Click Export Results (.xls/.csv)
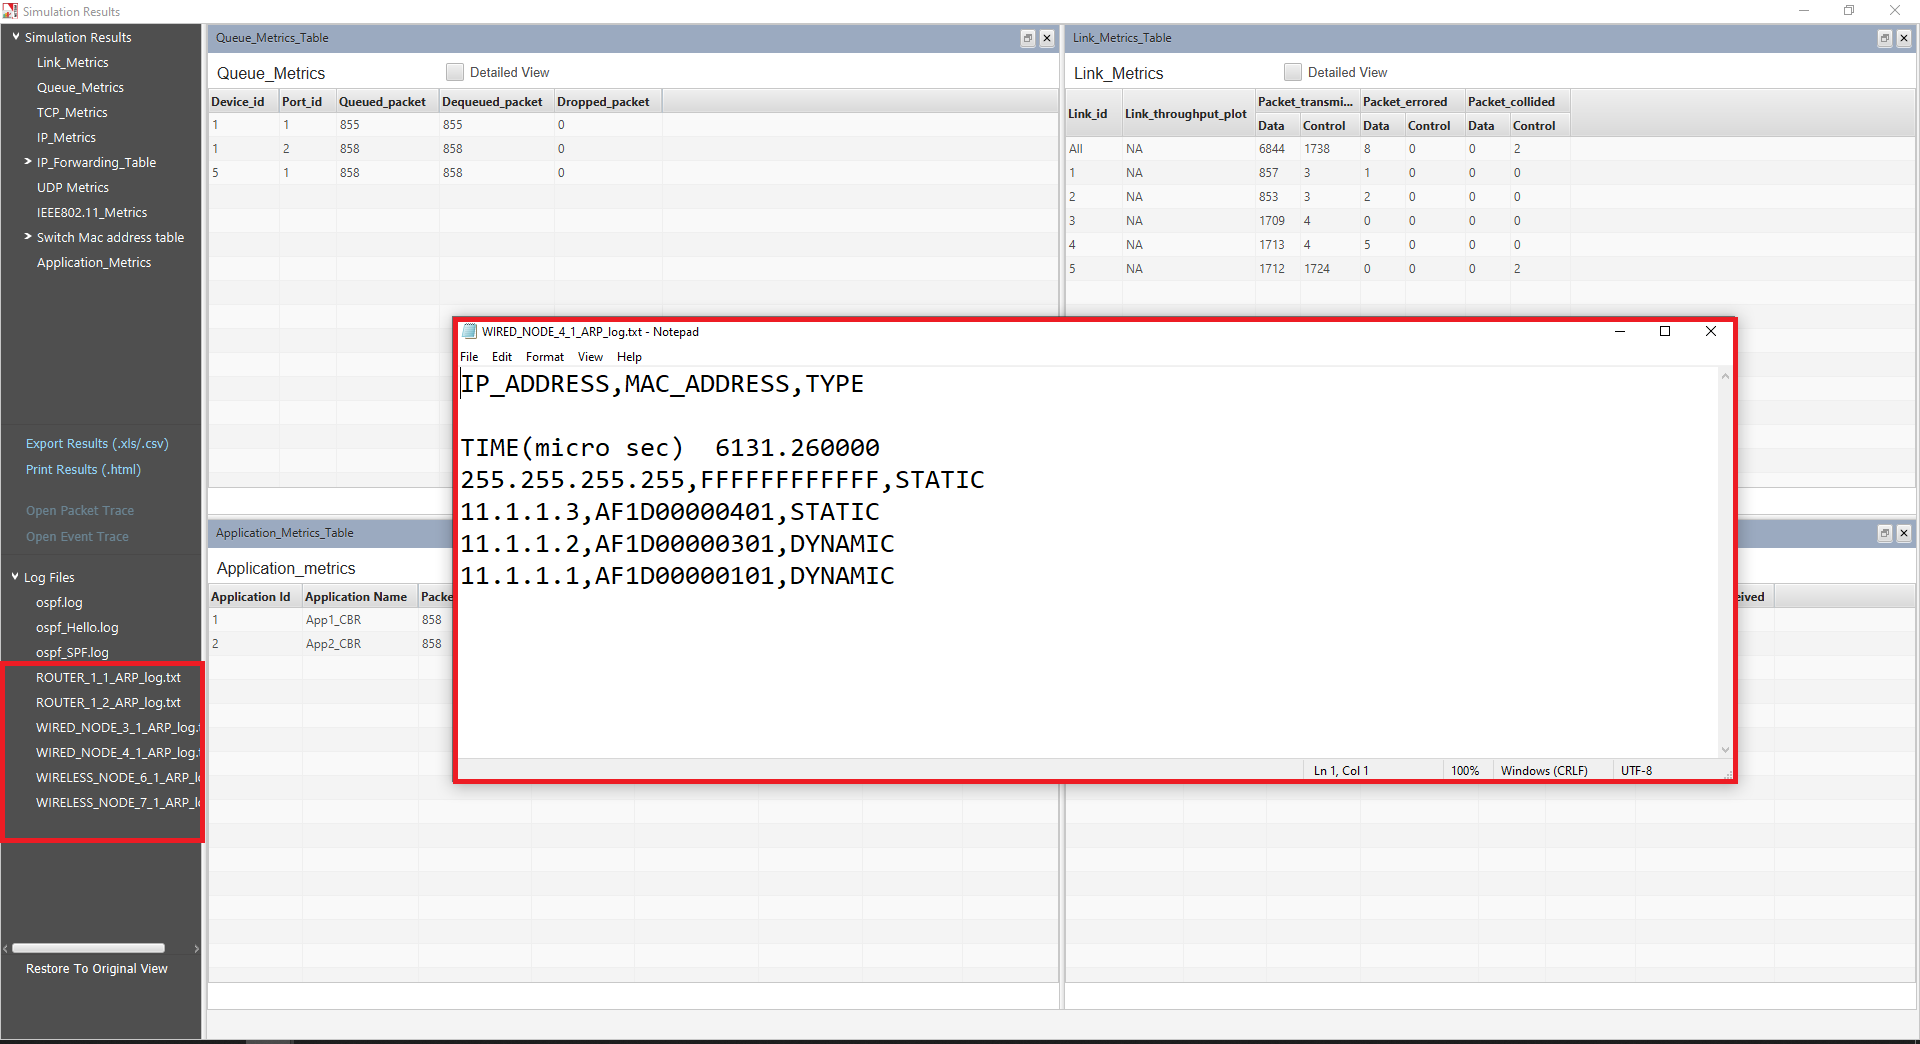 click(96, 443)
